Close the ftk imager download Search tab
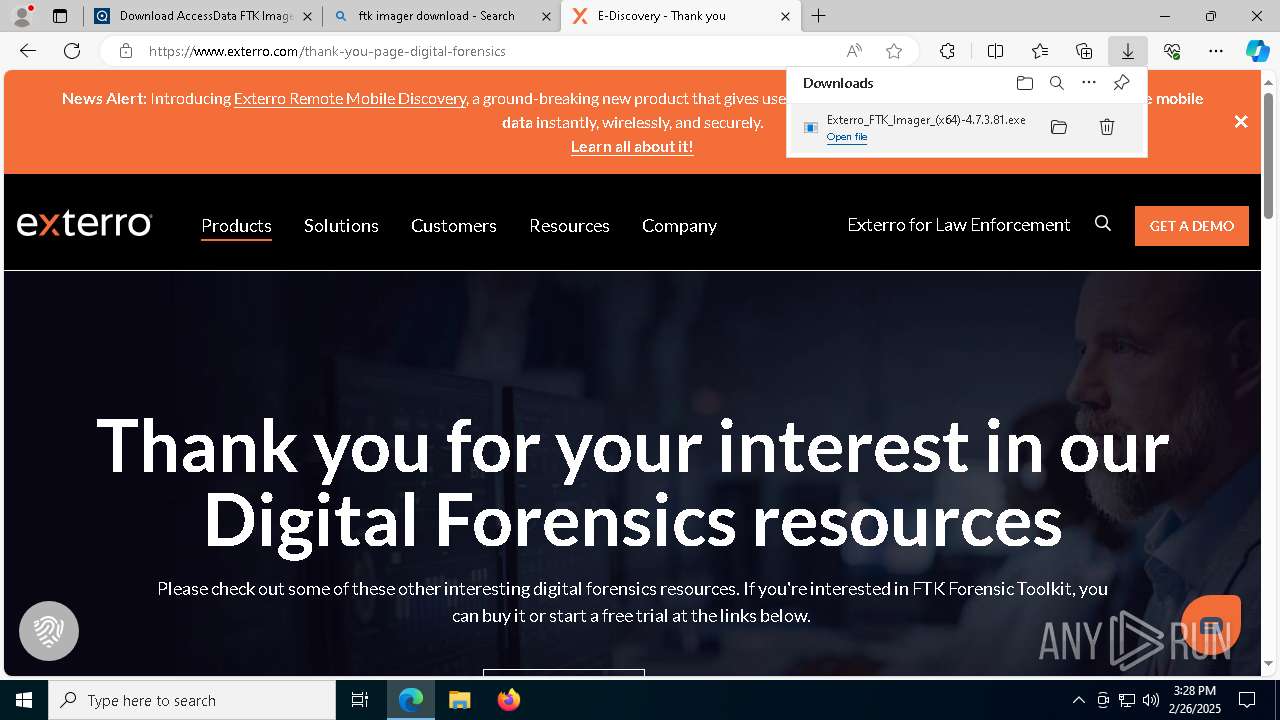The height and width of the screenshot is (720, 1280). [x=546, y=16]
